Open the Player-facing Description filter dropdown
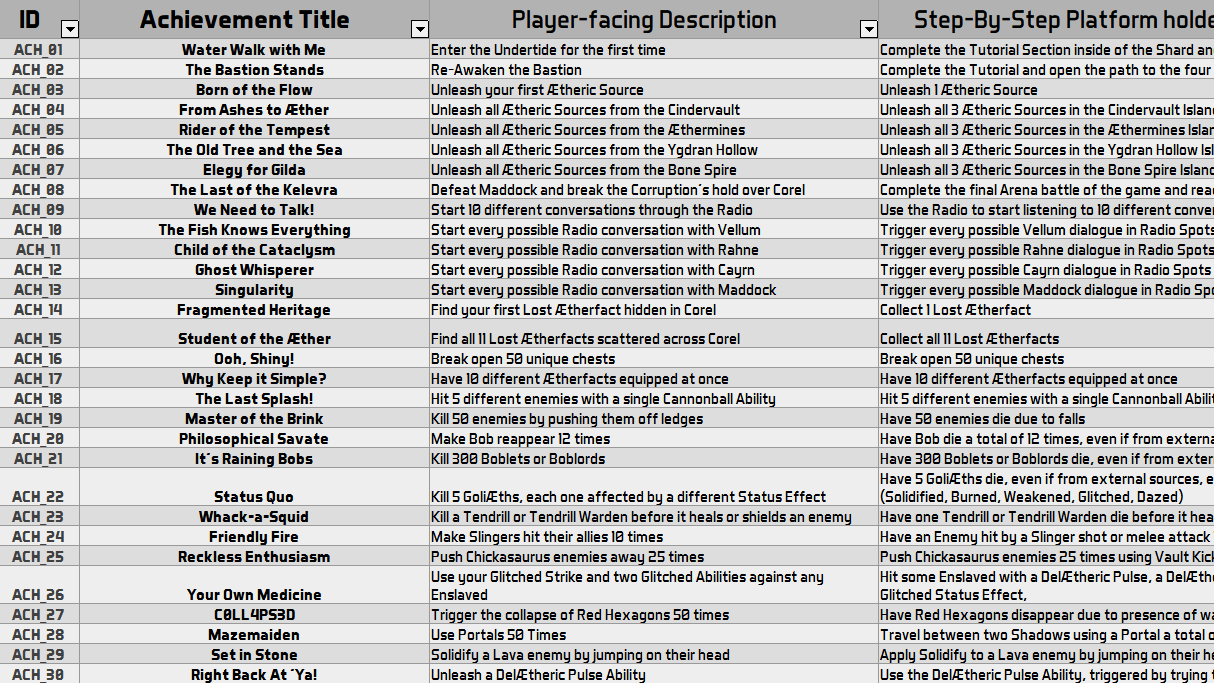Screen dimensions: 1214x683 point(869,29)
